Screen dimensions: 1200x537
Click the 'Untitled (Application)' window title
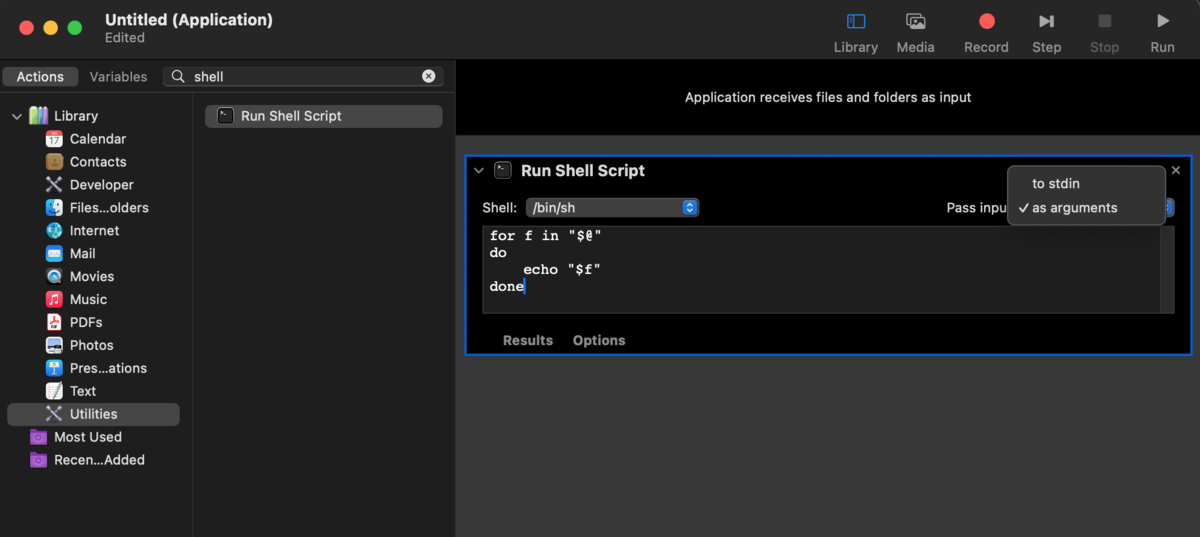(x=189, y=20)
